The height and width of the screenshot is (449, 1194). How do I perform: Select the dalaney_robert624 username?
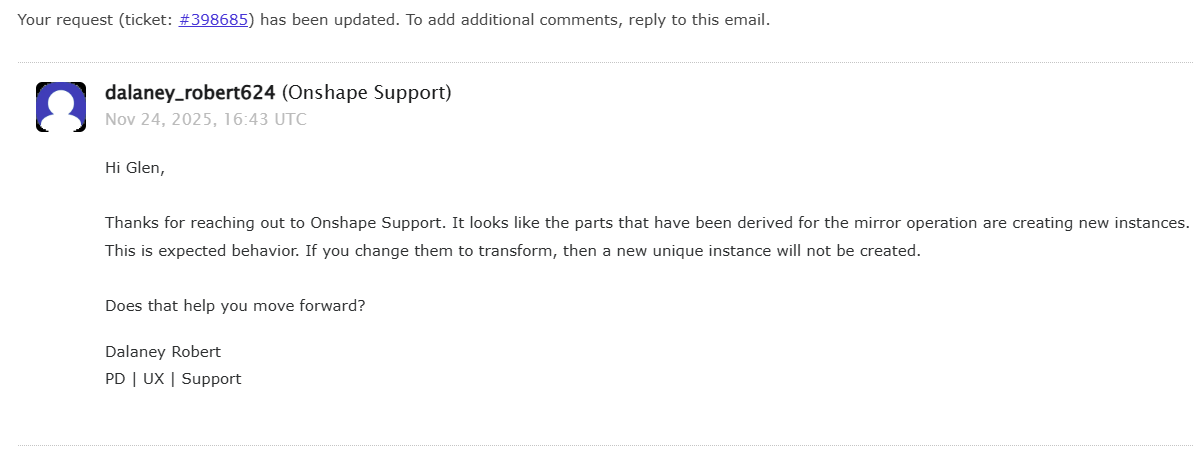190,93
